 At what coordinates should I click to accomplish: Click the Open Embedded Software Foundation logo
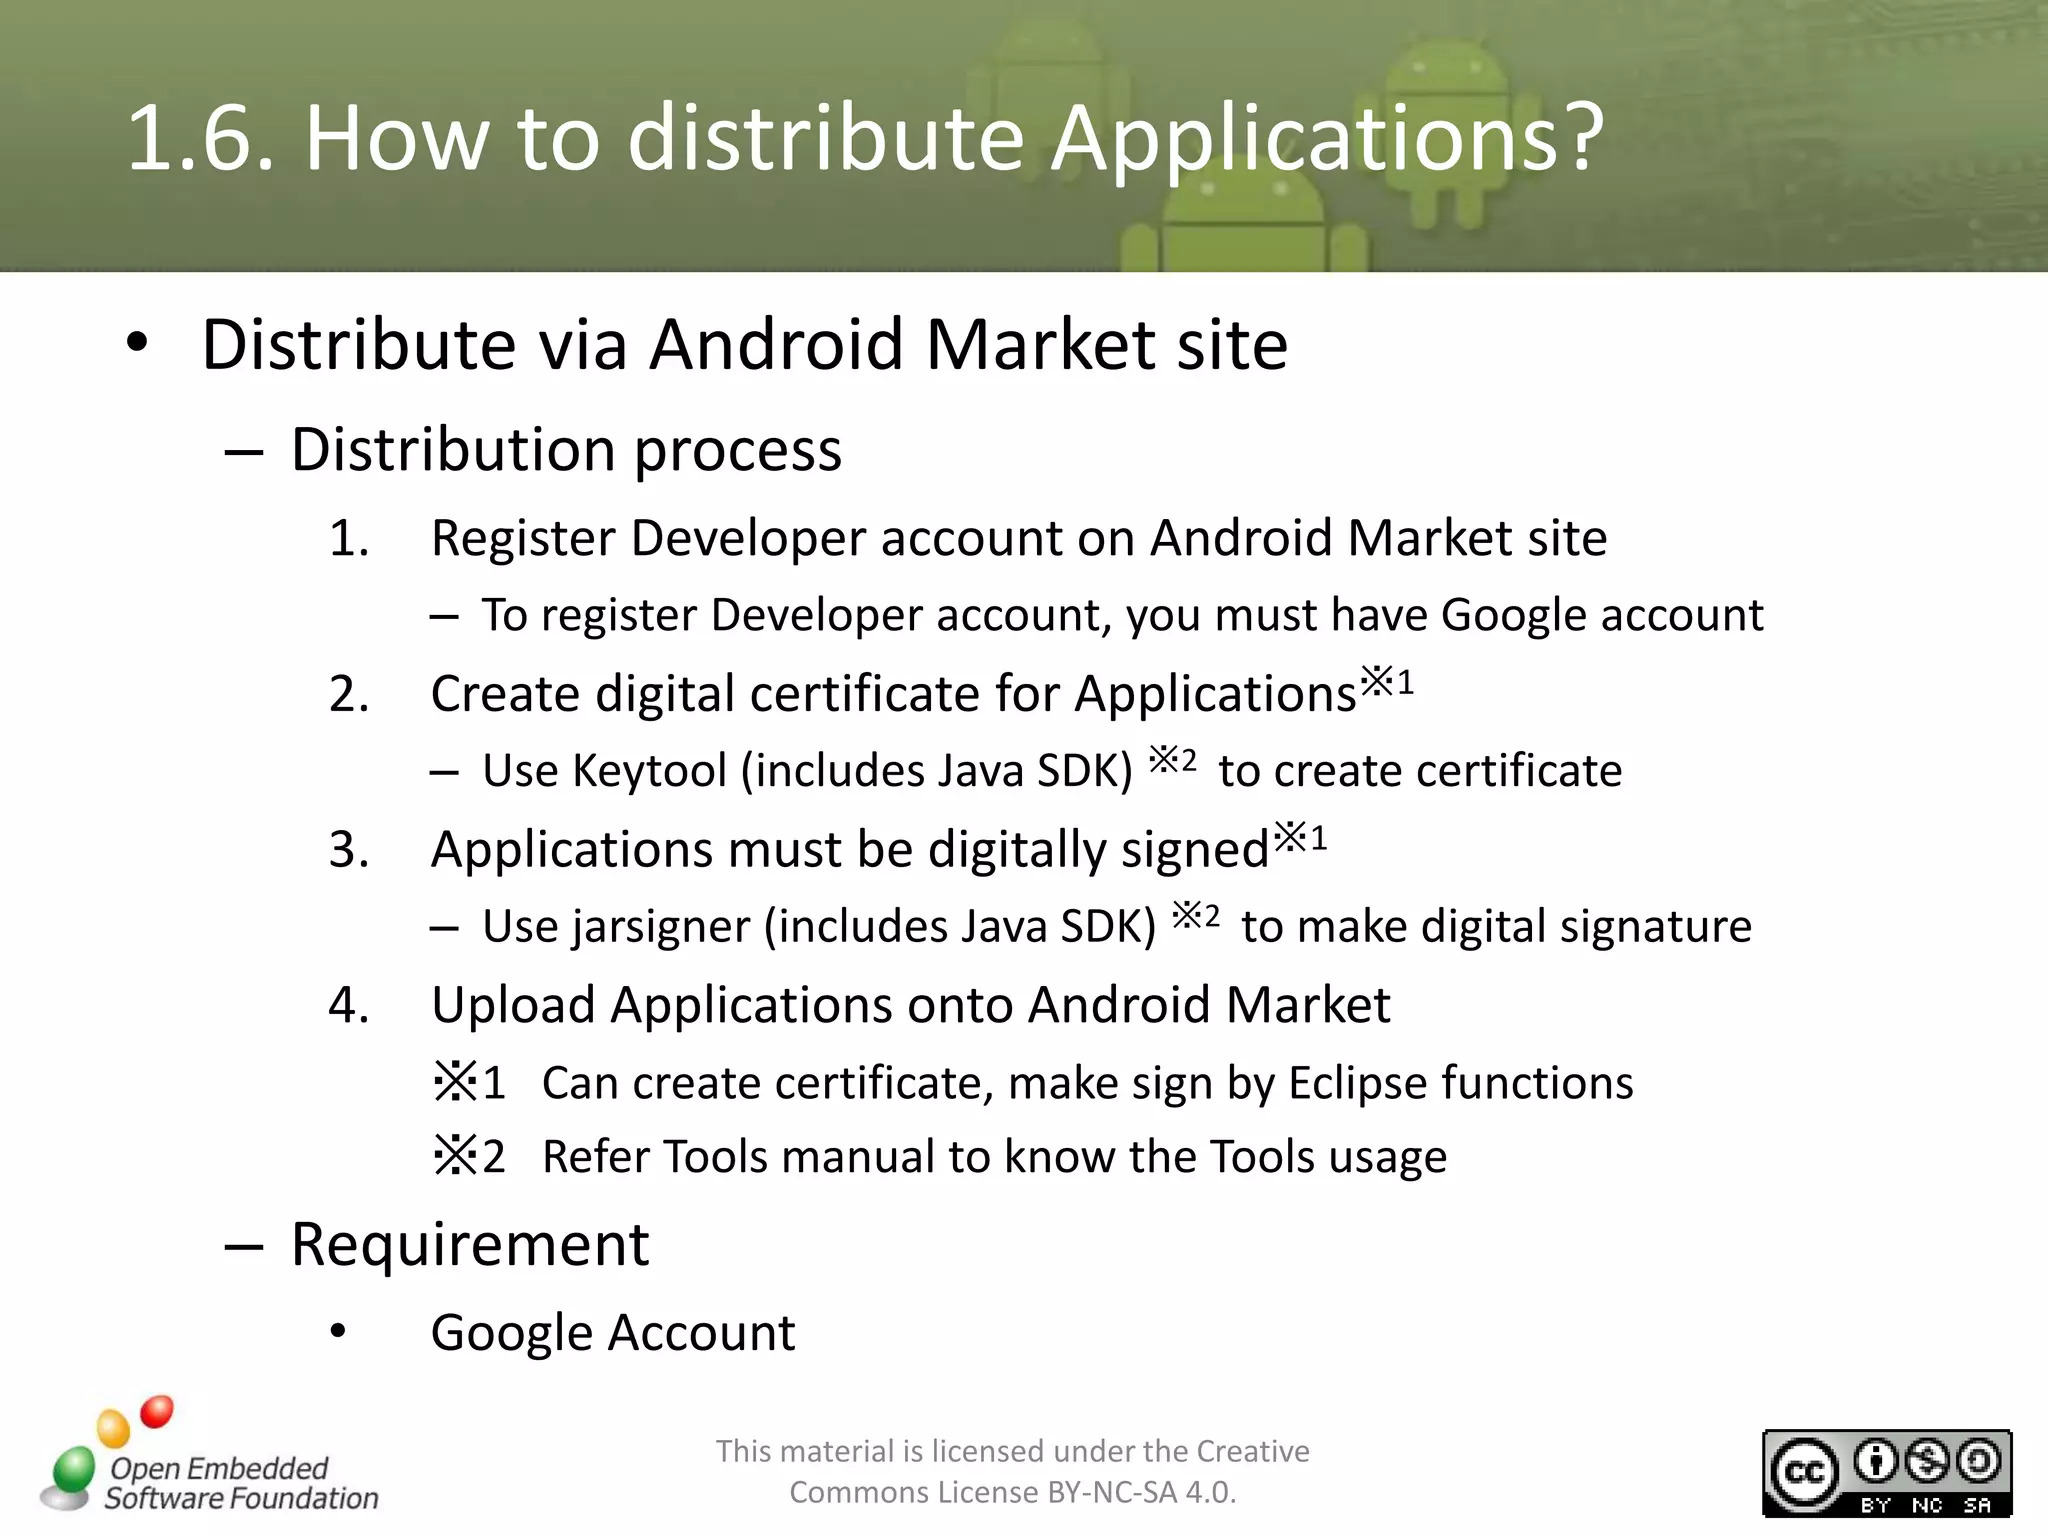[x=209, y=1457]
